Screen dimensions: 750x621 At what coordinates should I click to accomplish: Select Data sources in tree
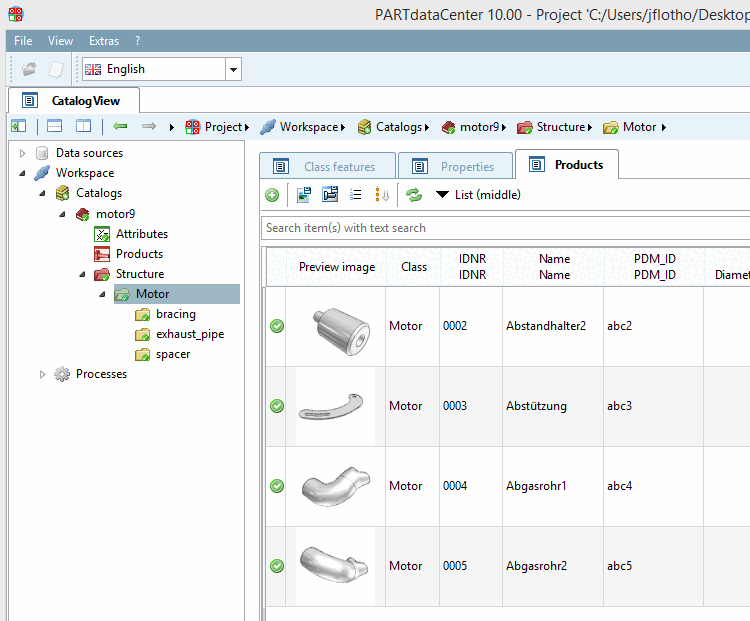click(x=89, y=153)
